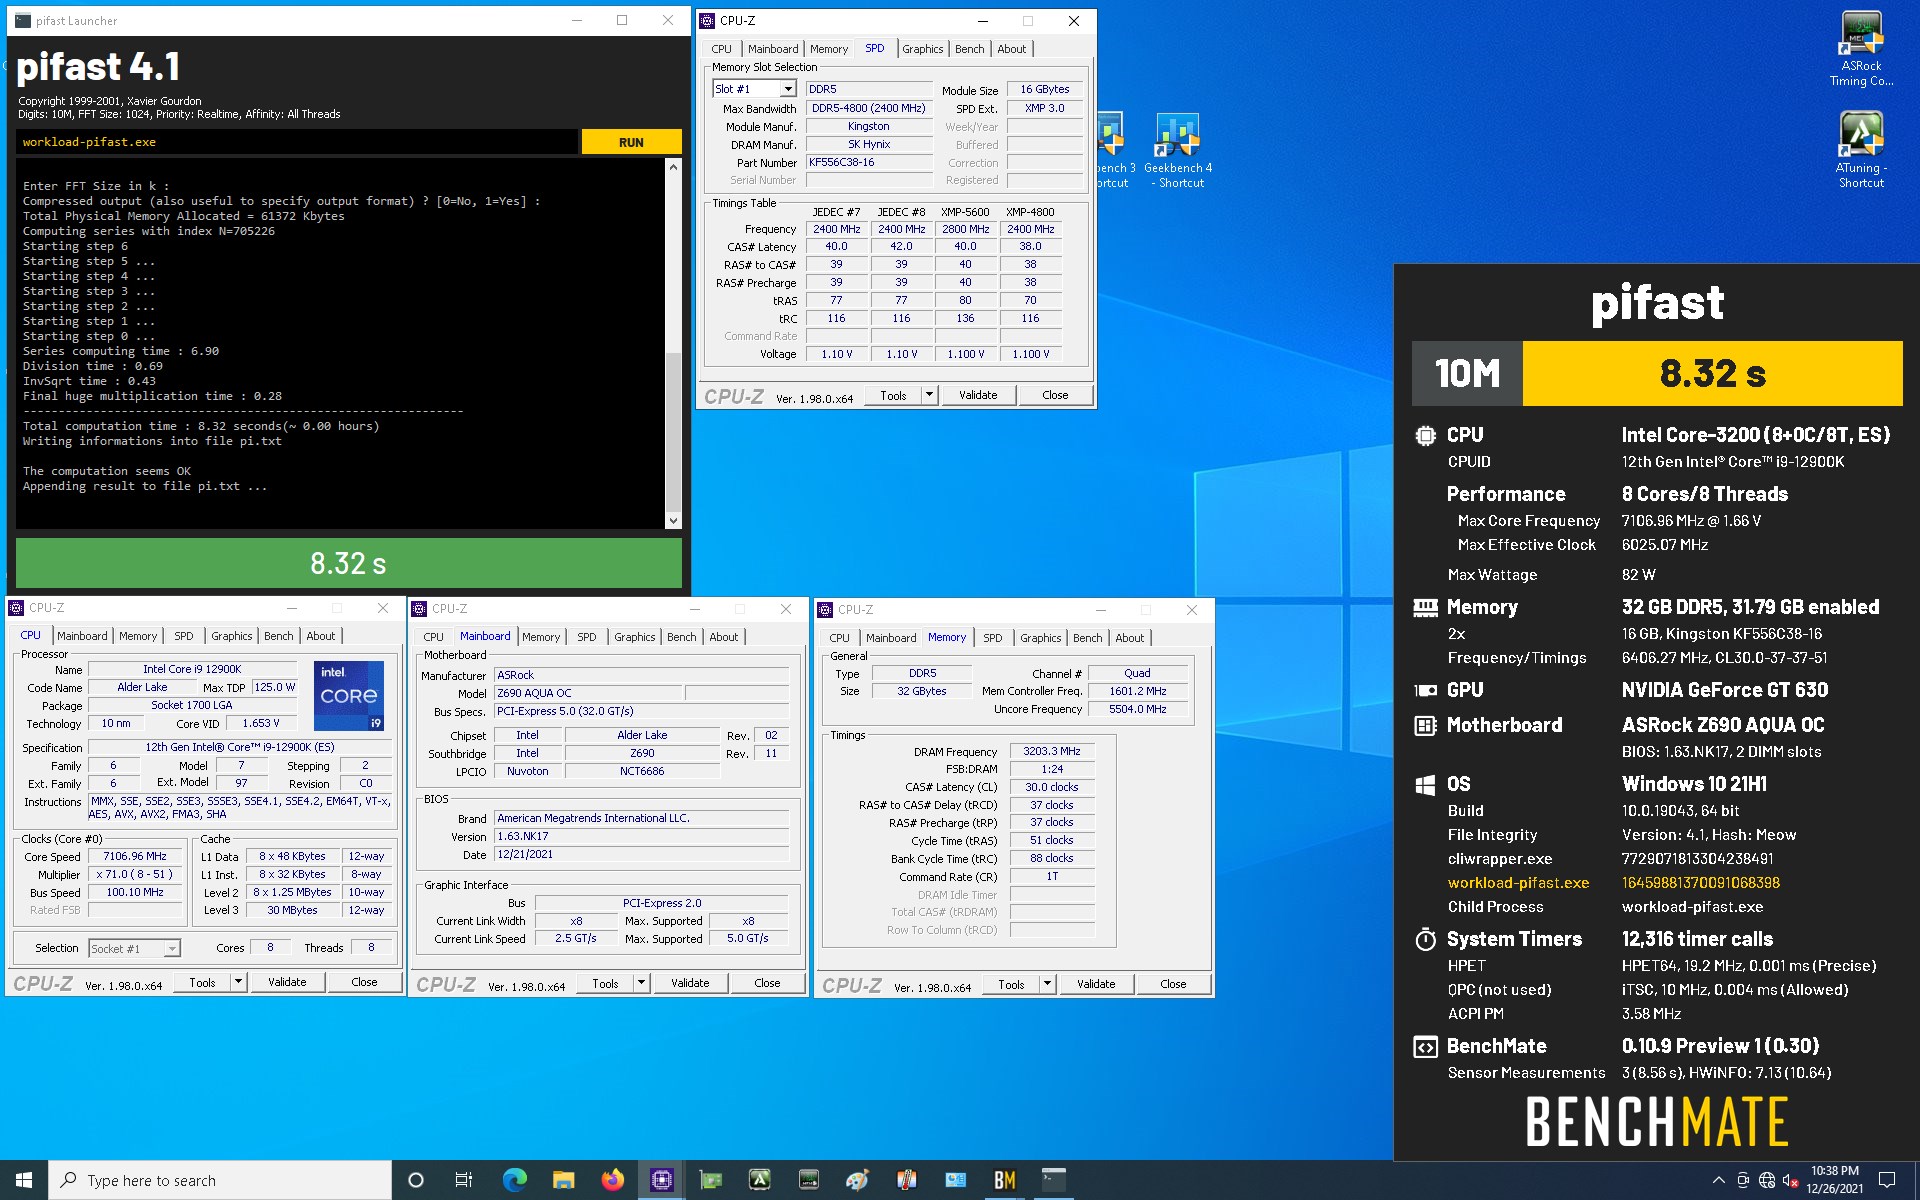Click the 7106.96 MHz Core Speed value
Viewport: 1920px width, 1200px height.
[135, 856]
